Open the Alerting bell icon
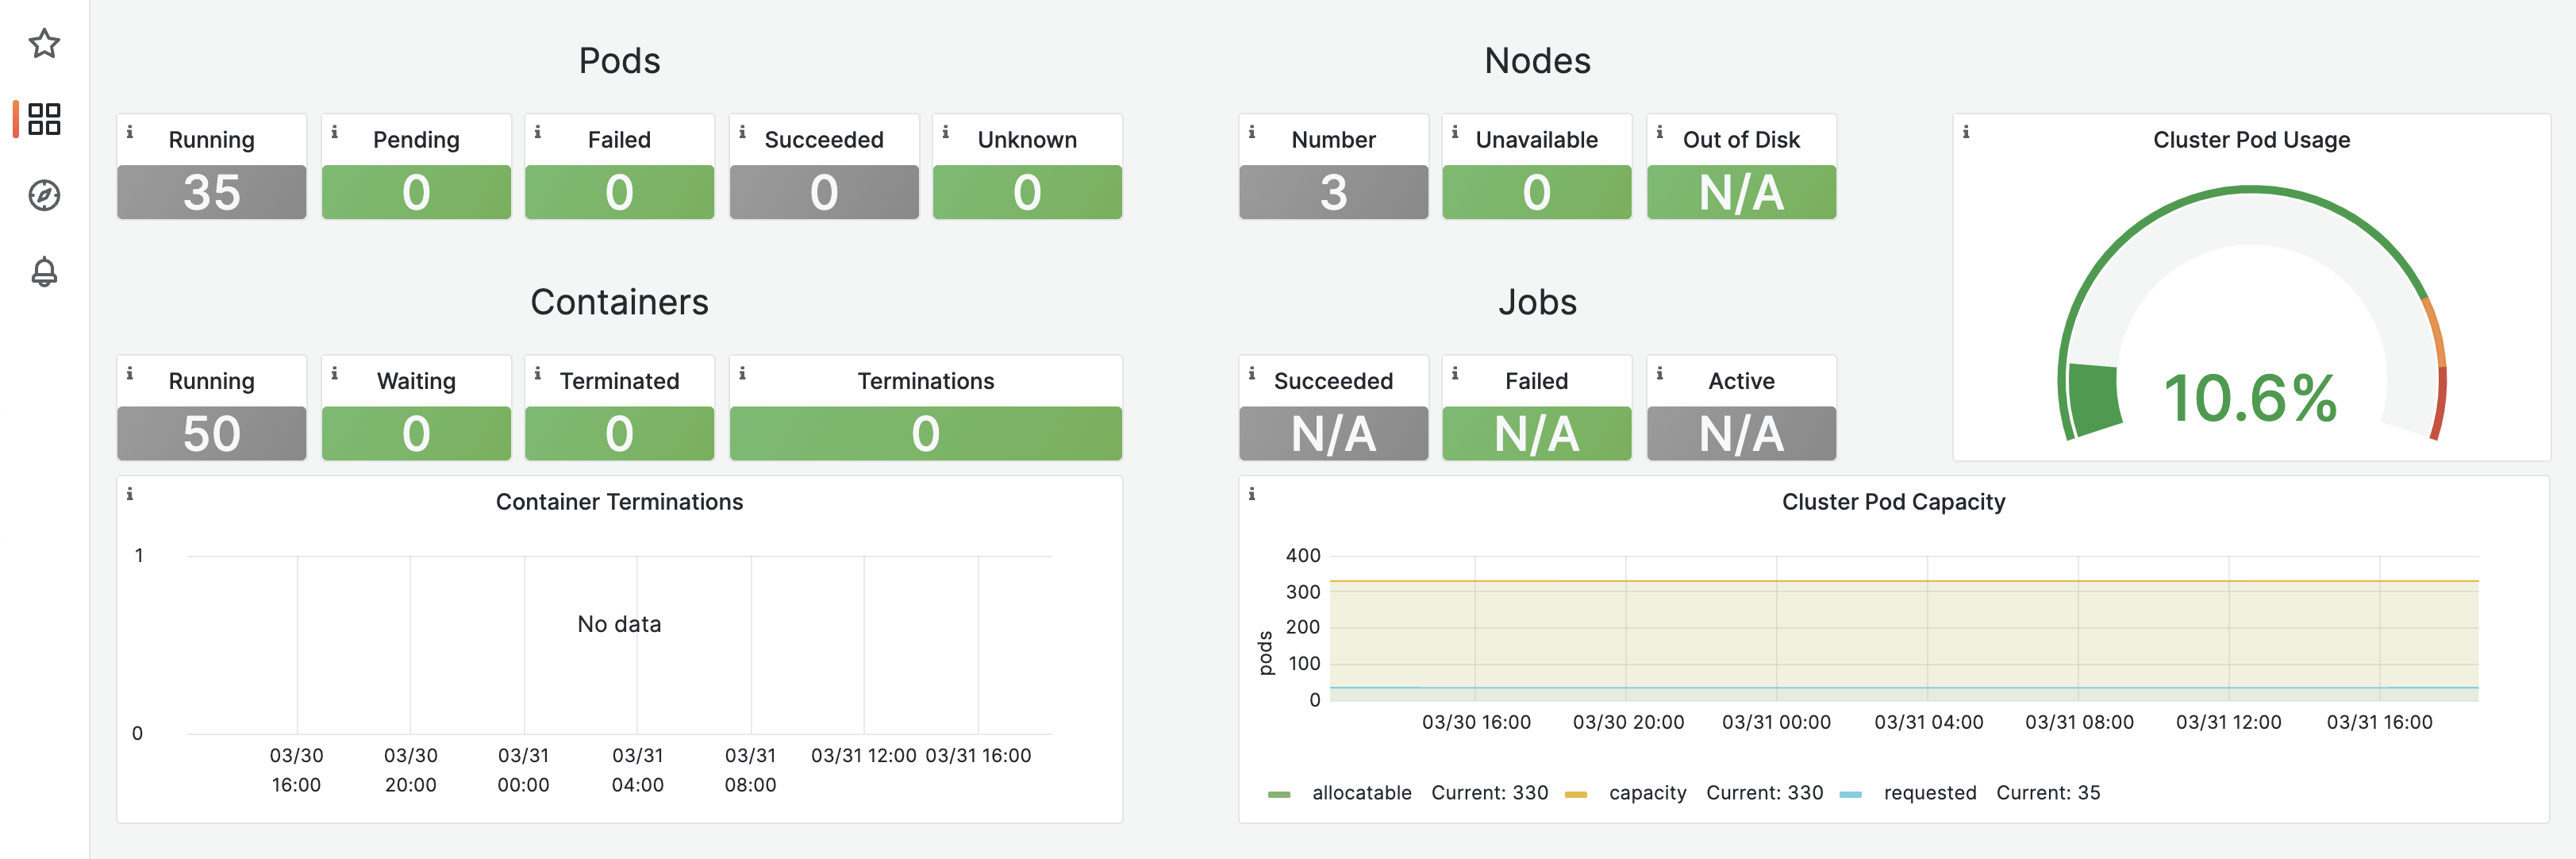2576x859 pixels. pos(44,271)
